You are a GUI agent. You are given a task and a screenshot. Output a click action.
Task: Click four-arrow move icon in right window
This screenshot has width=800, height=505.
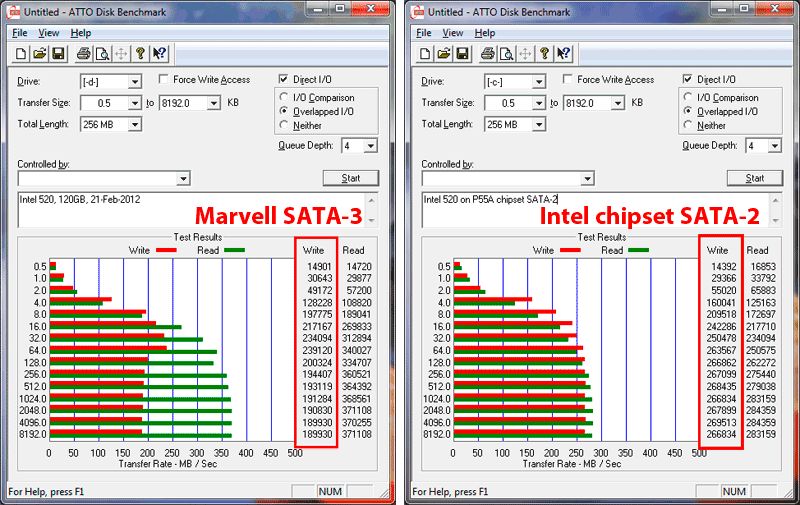click(x=525, y=54)
